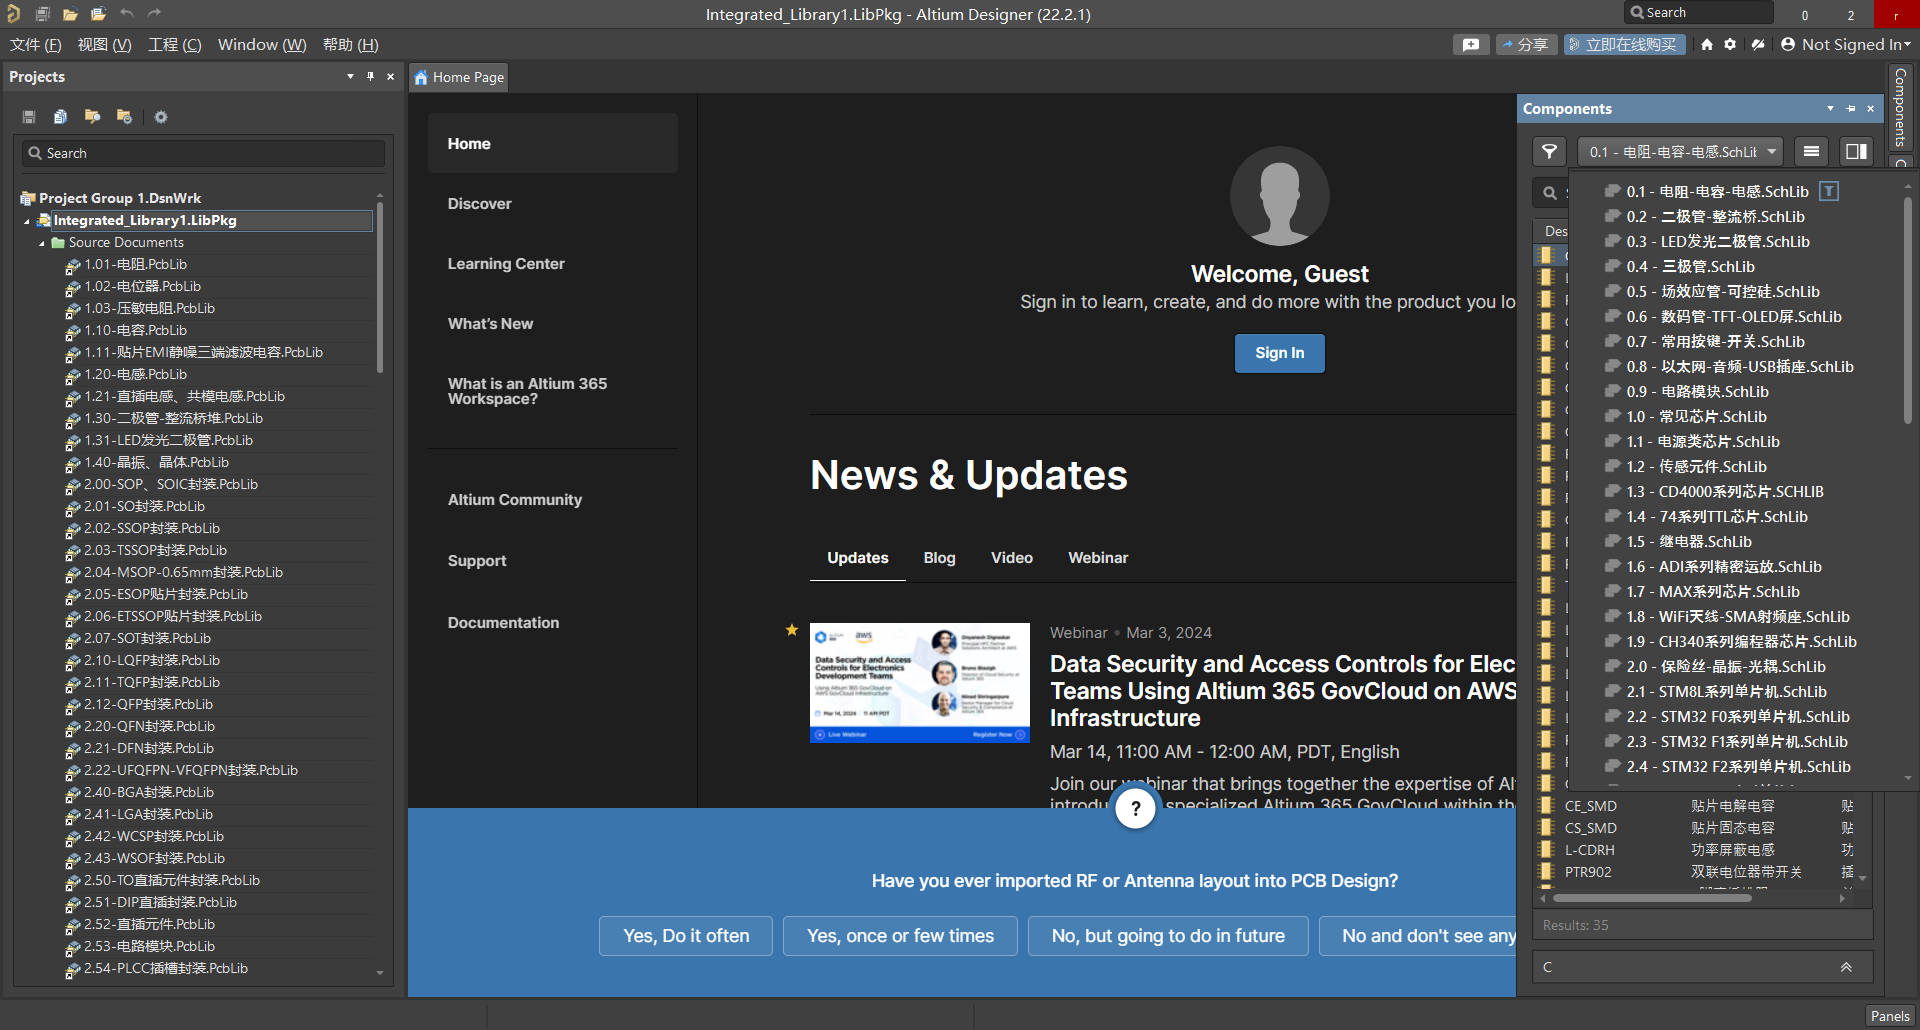Click the feedback speech bubble icon
1920x1030 pixels.
click(1470, 45)
